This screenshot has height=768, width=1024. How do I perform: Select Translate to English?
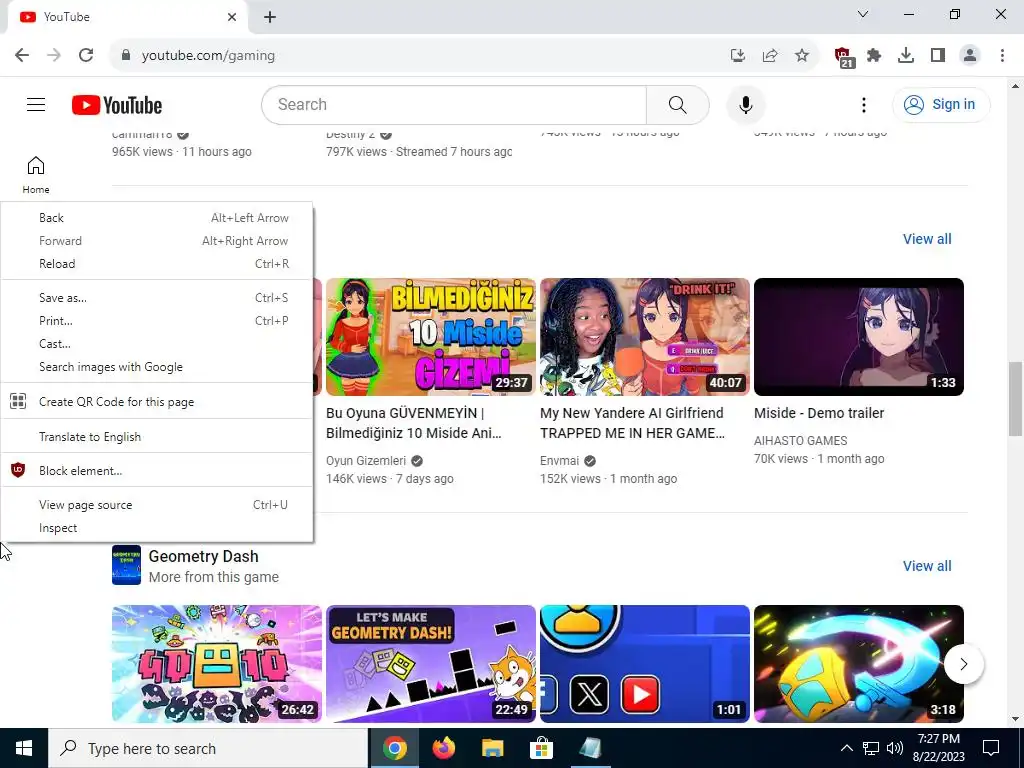click(x=157, y=437)
